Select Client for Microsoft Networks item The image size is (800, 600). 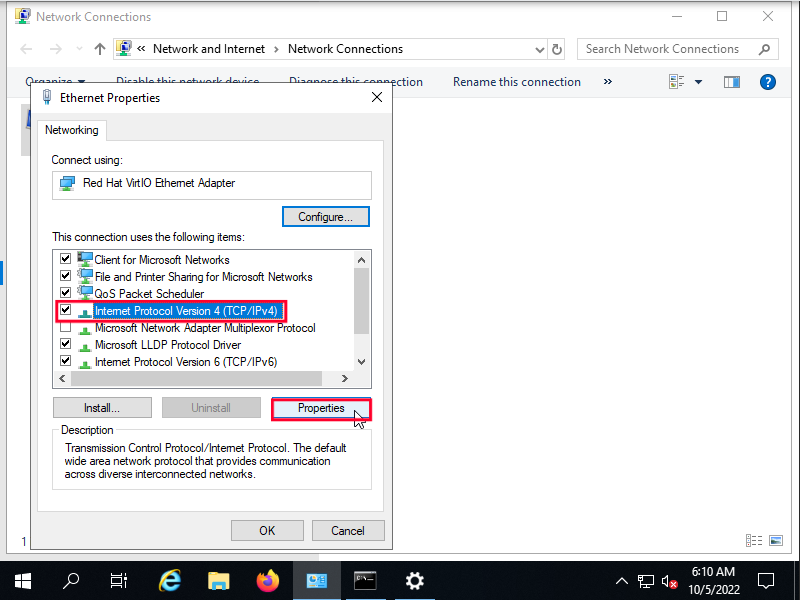point(162,260)
